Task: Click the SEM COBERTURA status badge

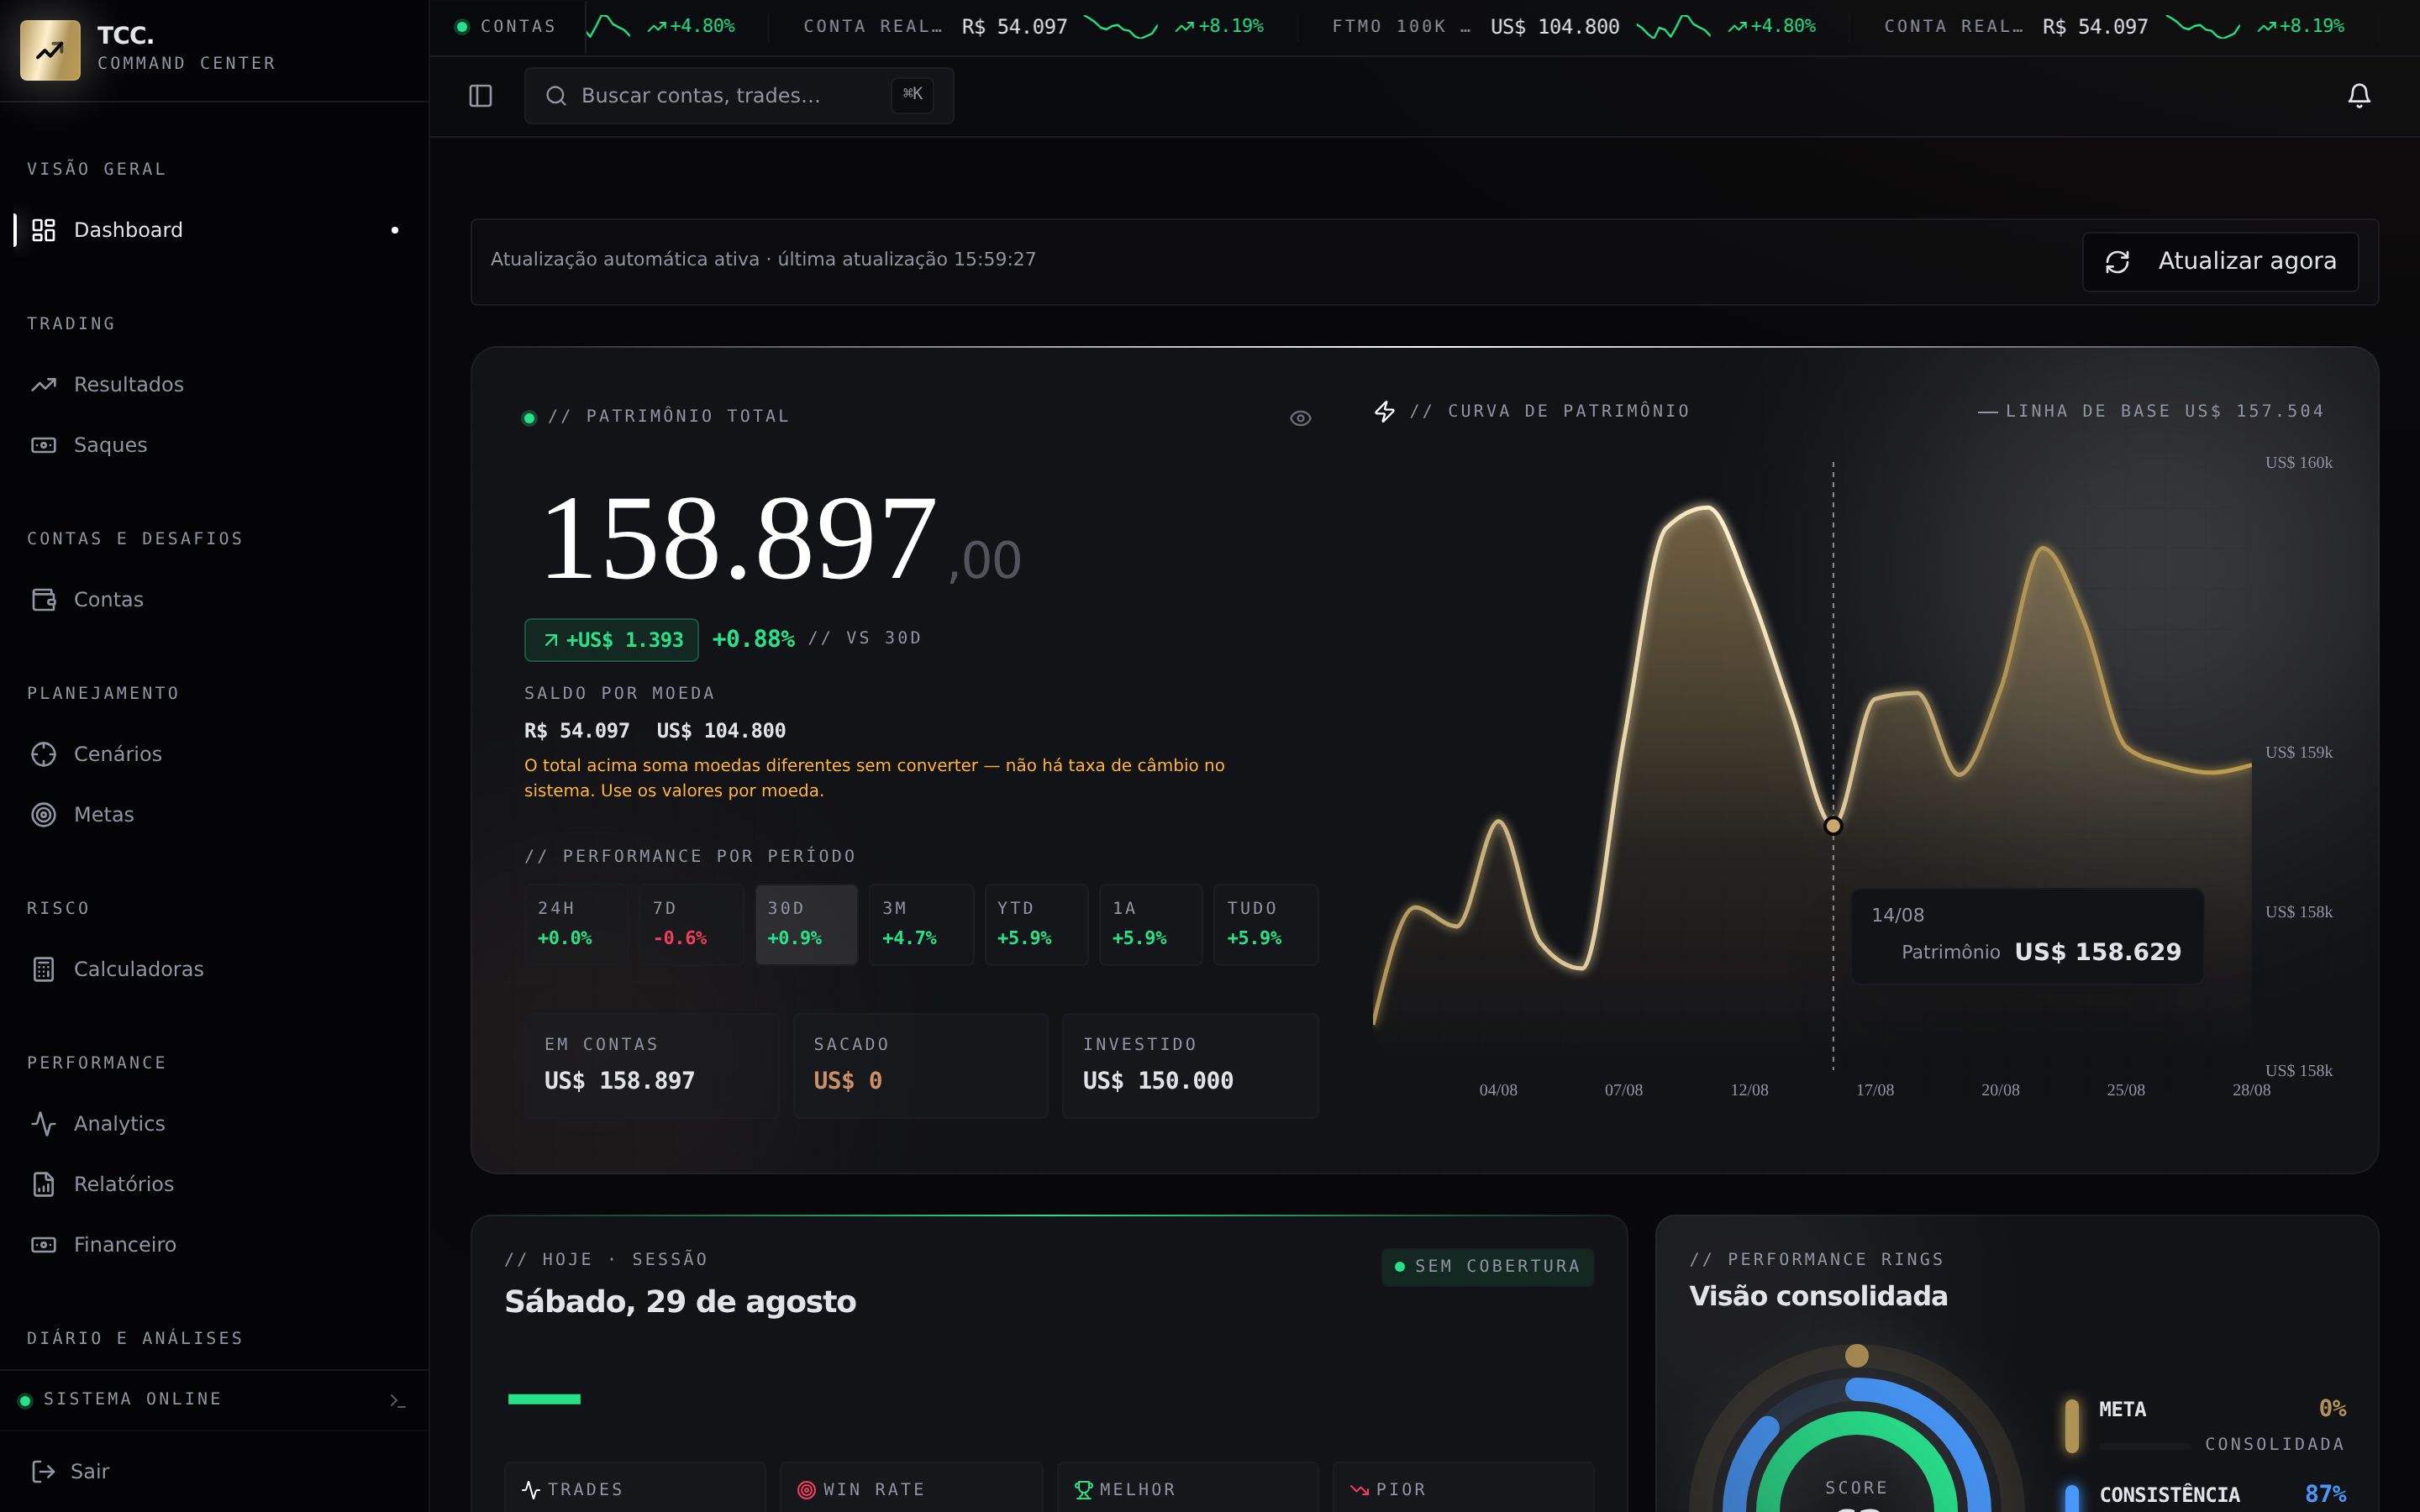Action: click(x=1487, y=1267)
